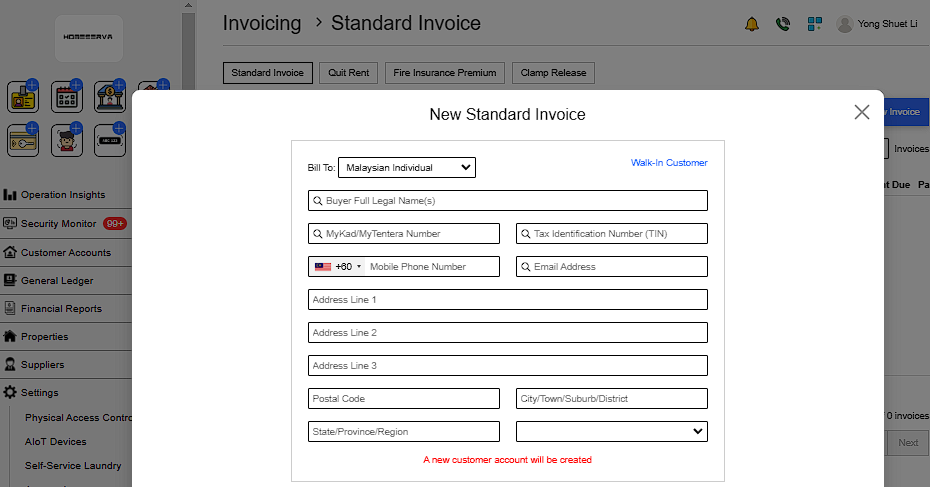Open the Clamp Release tab
Image resolution: width=930 pixels, height=487 pixels.
click(x=554, y=73)
